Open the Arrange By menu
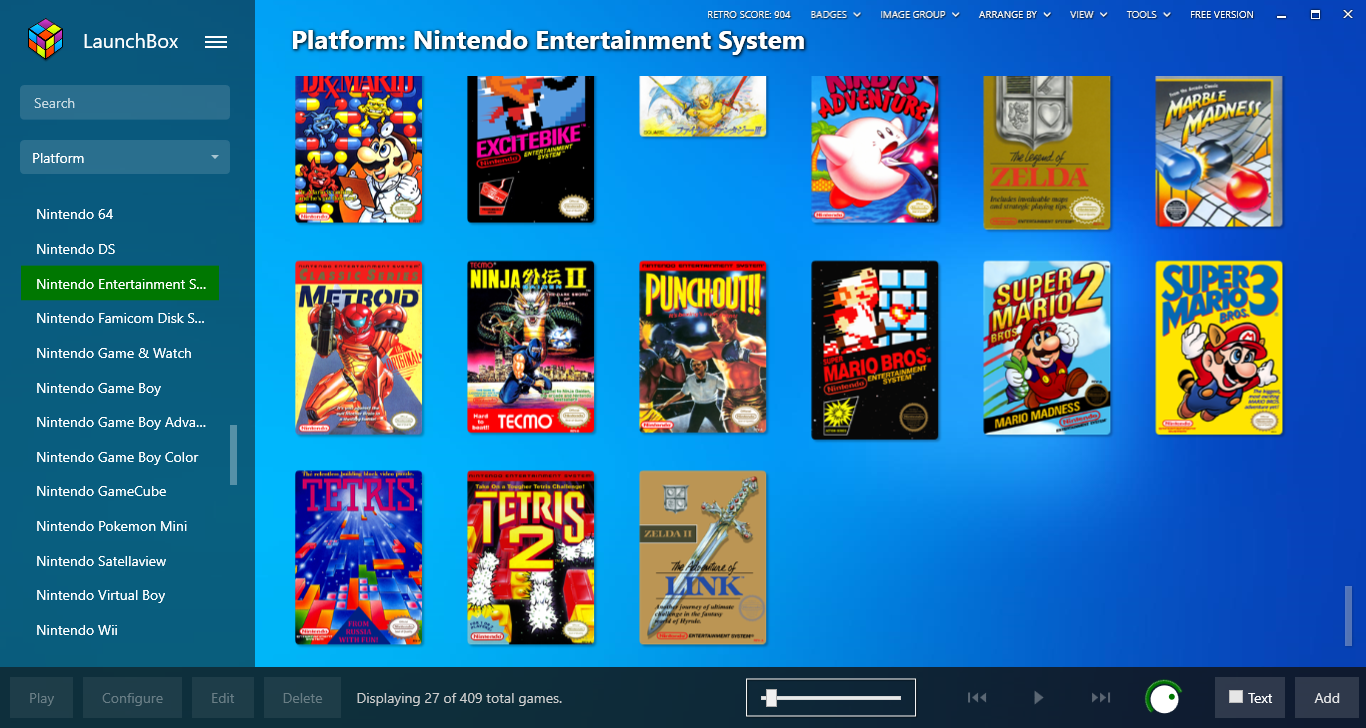 (x=1014, y=15)
